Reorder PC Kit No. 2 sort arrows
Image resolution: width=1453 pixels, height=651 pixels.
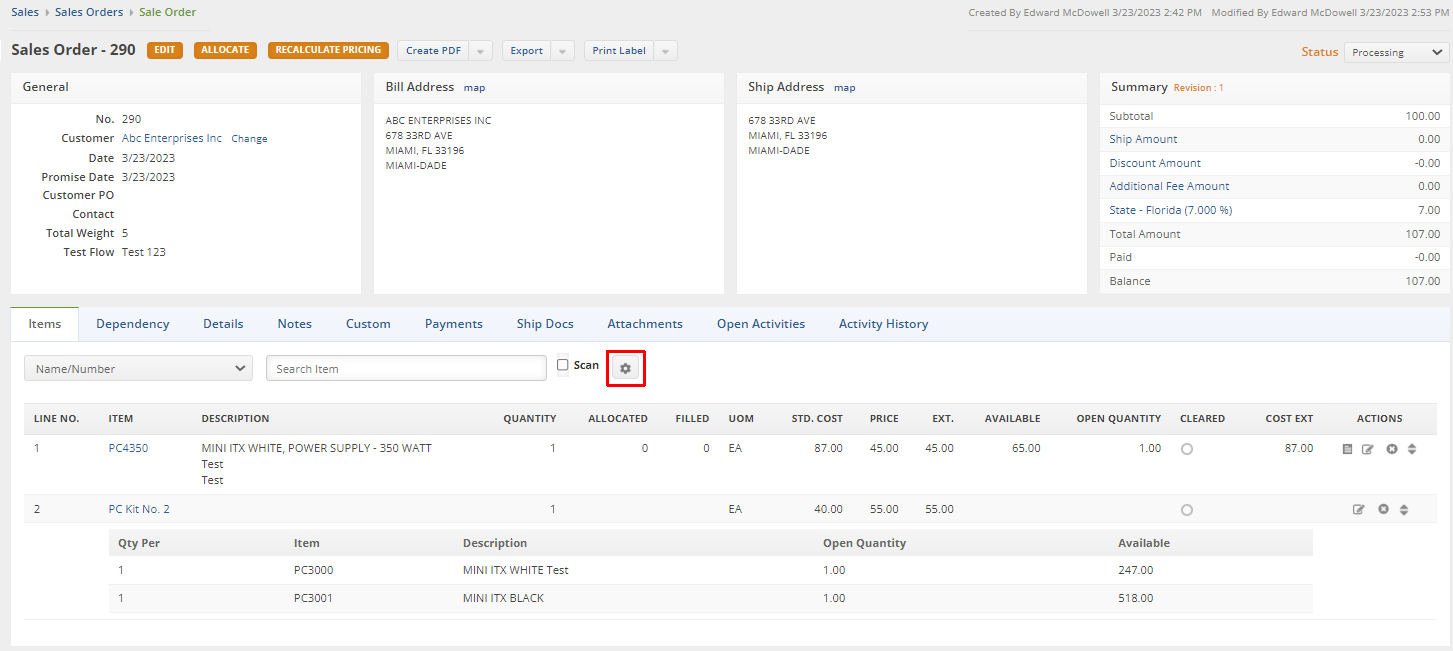coord(1404,510)
